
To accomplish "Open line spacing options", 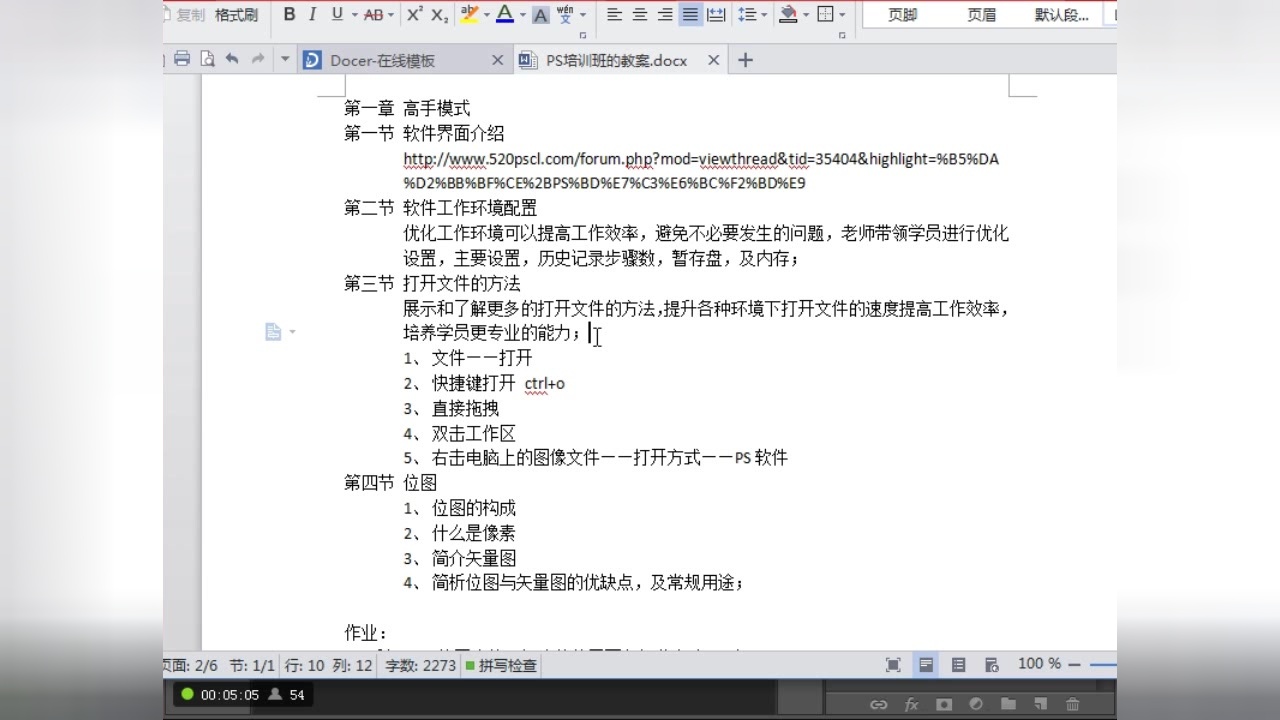I will 747,14.
